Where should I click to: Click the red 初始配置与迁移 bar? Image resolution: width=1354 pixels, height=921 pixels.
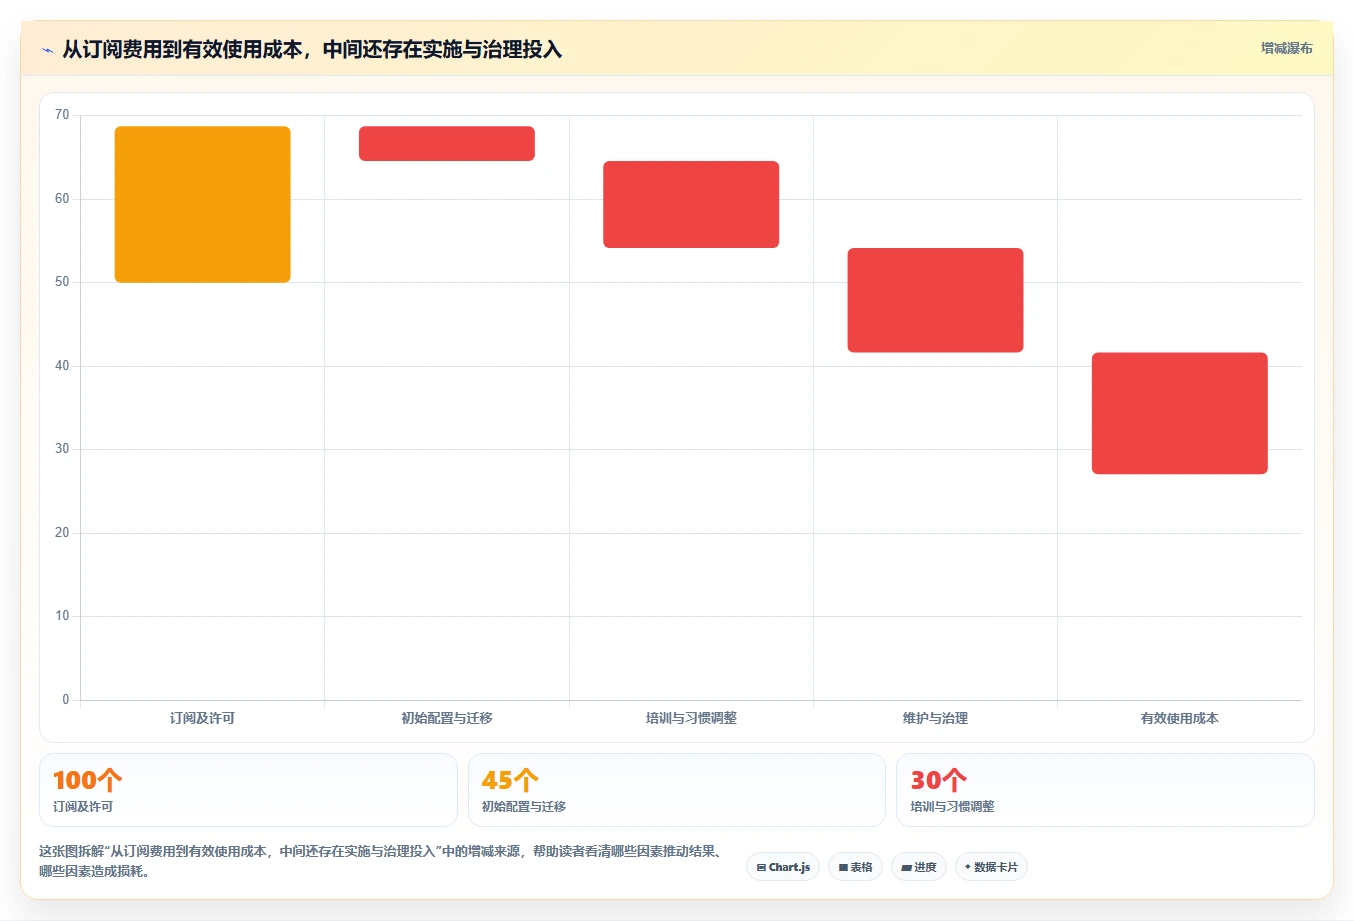click(x=447, y=143)
